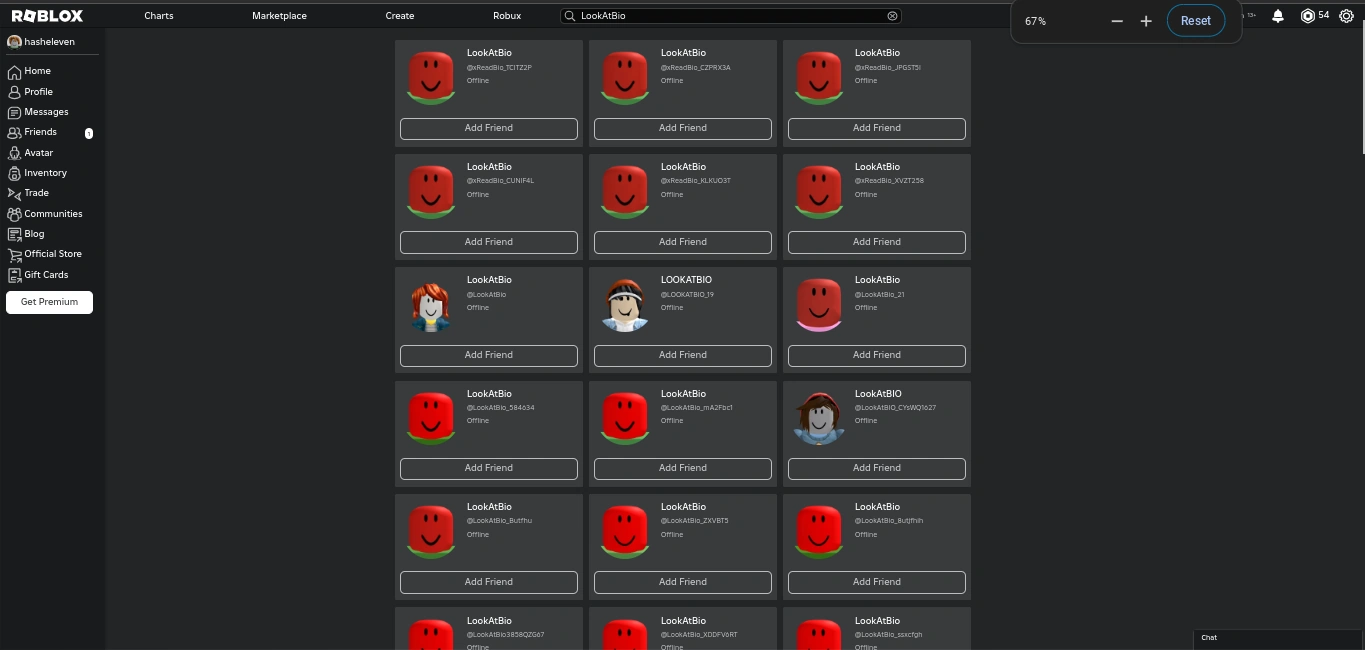Viewport: 1365px width, 650px height.
Task: Open the Home sidebar icon
Action: point(14,72)
